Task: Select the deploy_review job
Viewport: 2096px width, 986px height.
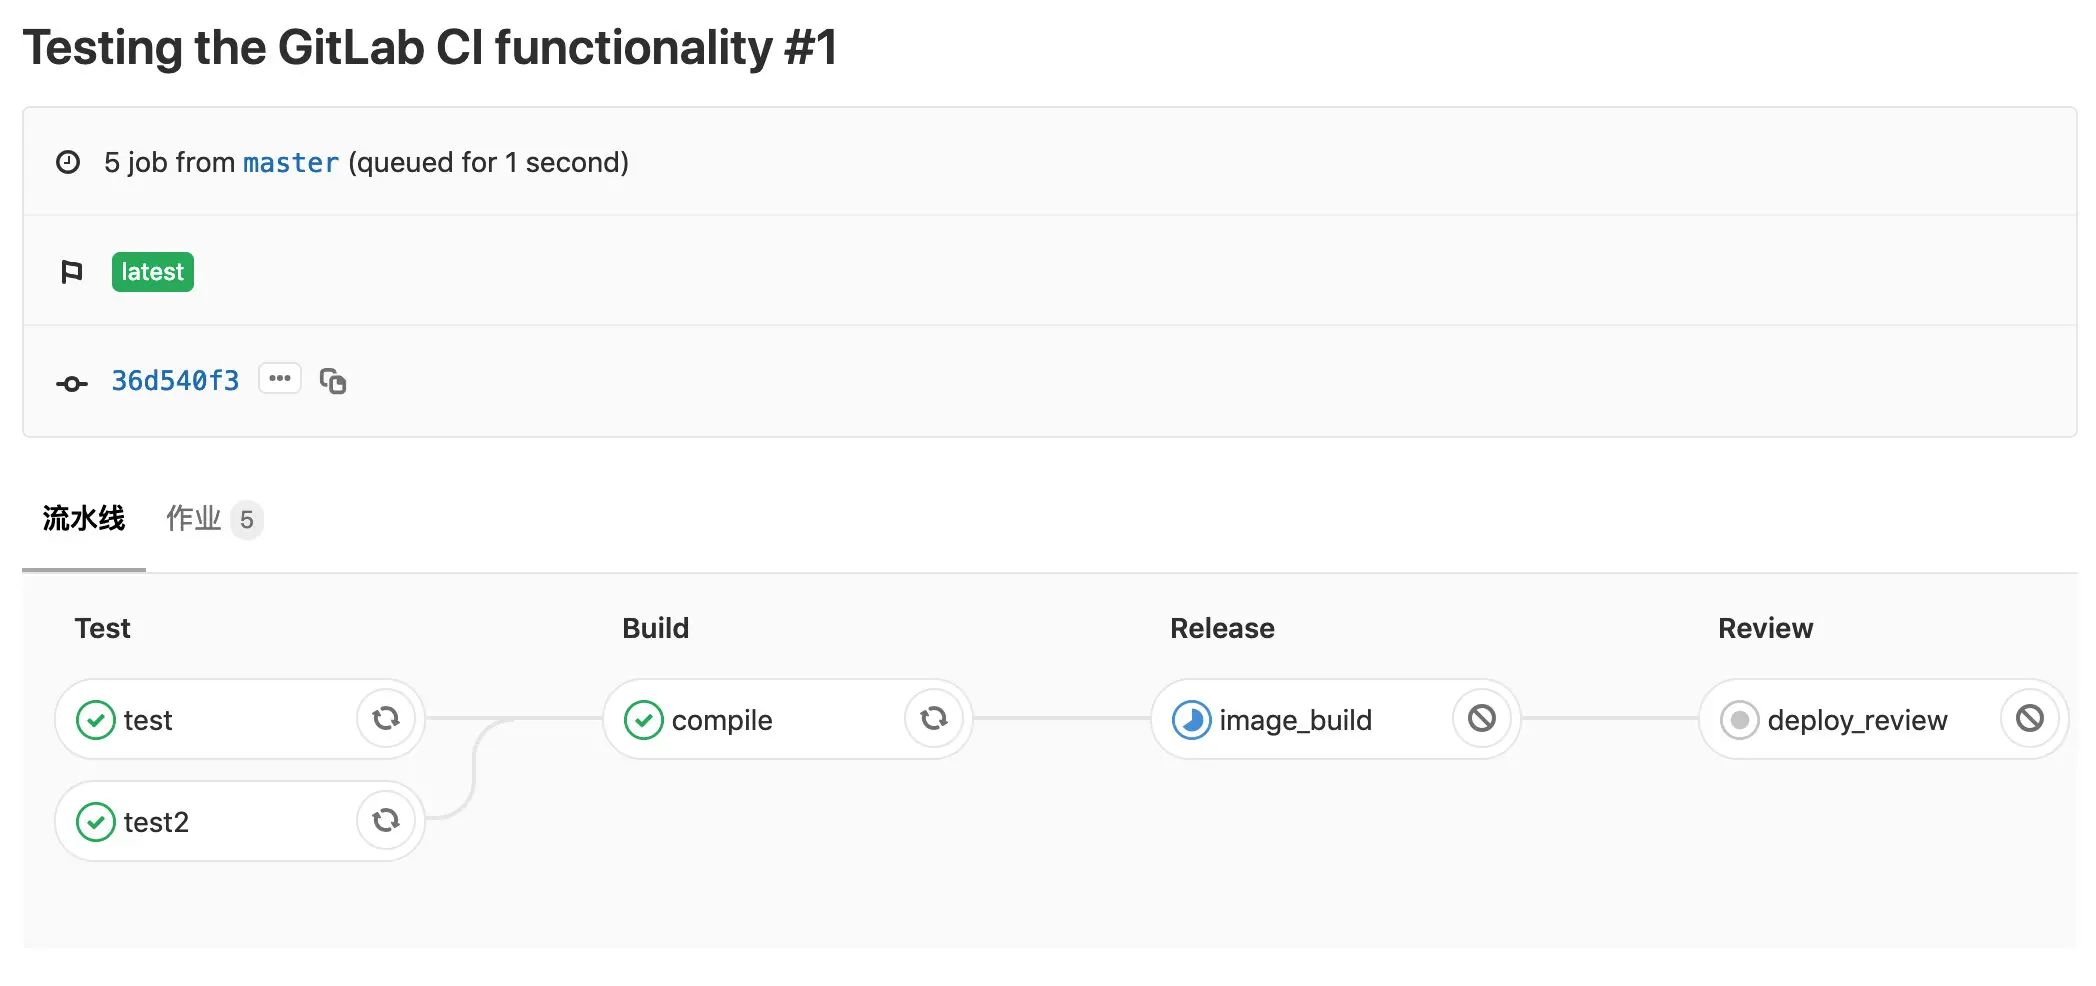Action: (1857, 719)
